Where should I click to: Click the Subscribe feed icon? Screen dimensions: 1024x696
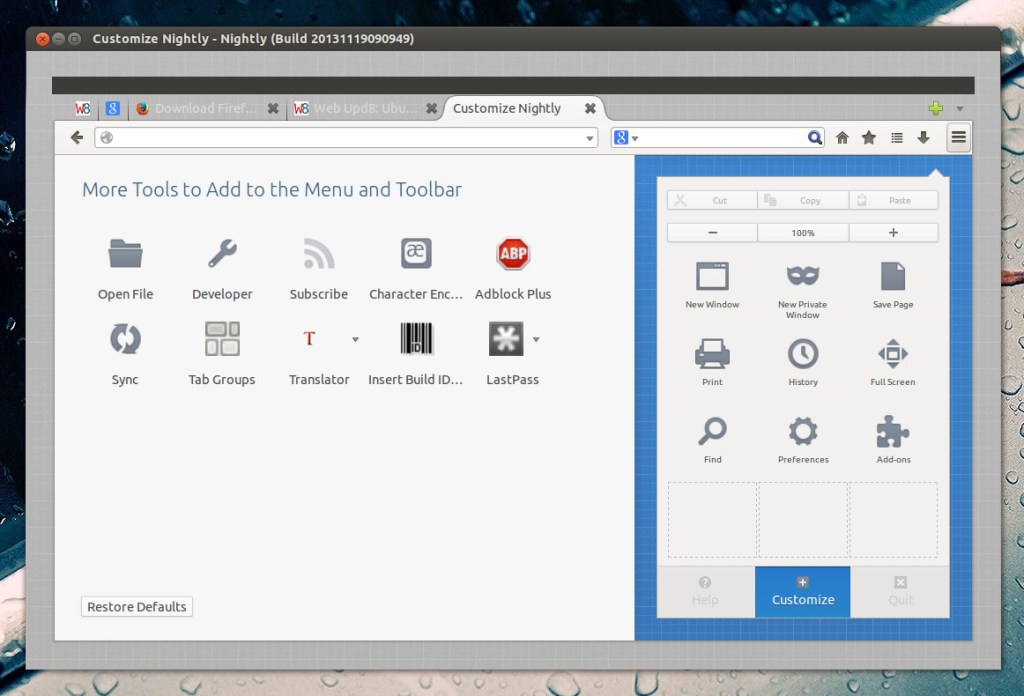[x=318, y=253]
